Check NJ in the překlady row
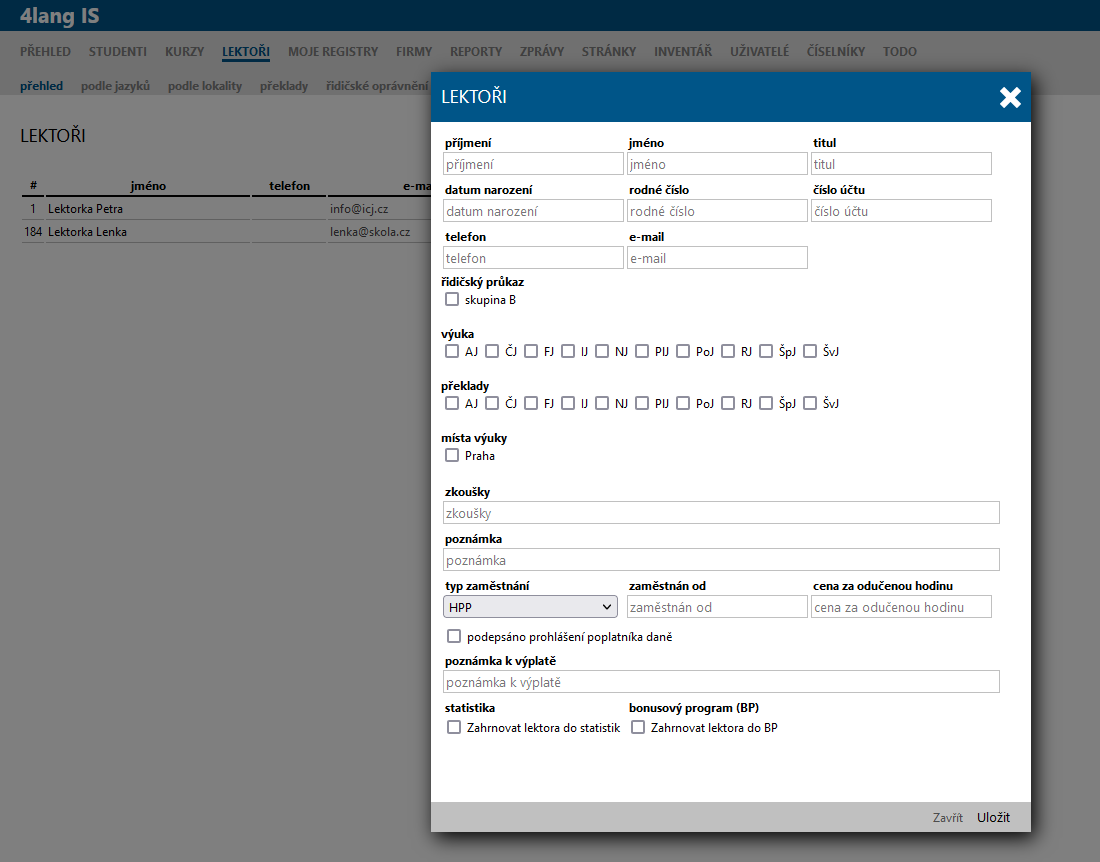The height and width of the screenshot is (862, 1100). tap(602, 403)
